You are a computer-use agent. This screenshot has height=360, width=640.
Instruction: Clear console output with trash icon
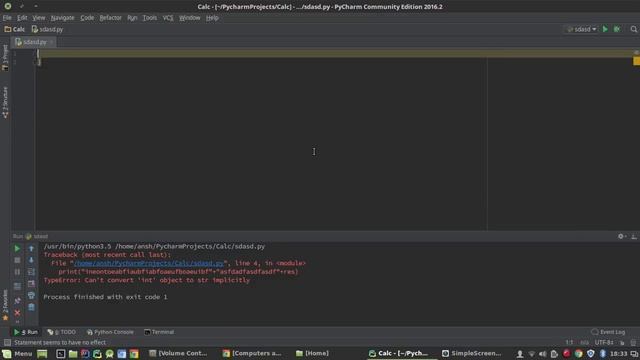[31, 307]
